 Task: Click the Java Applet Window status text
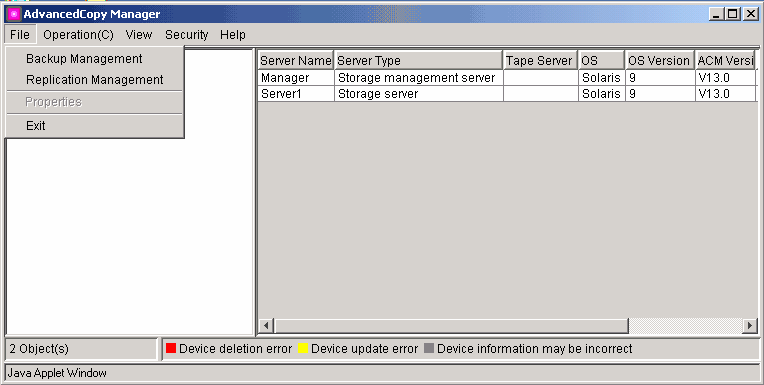click(57, 373)
